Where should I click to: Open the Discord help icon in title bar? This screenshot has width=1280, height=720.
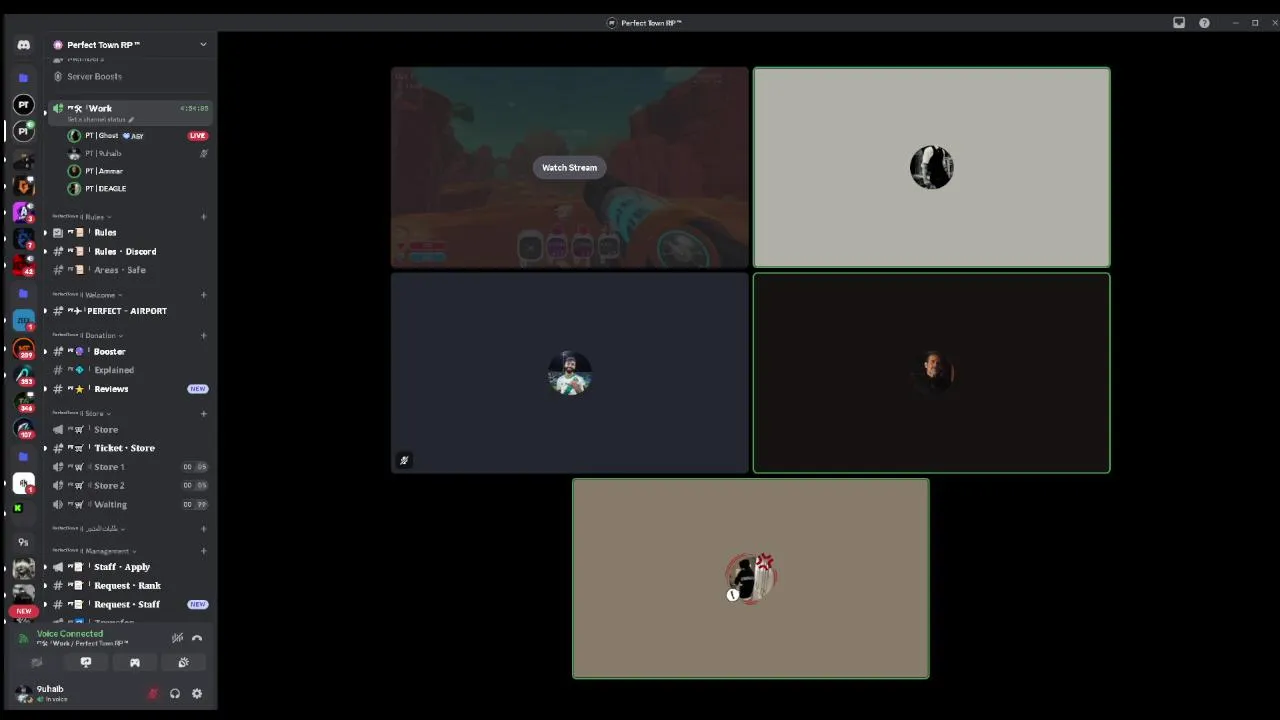(1204, 23)
